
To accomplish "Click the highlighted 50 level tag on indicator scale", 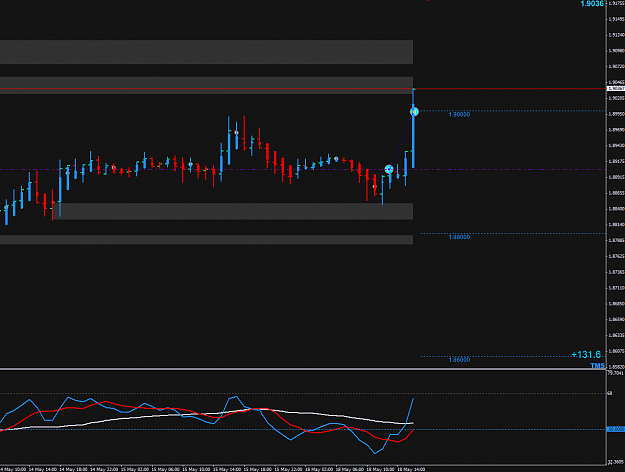I will (615, 429).
